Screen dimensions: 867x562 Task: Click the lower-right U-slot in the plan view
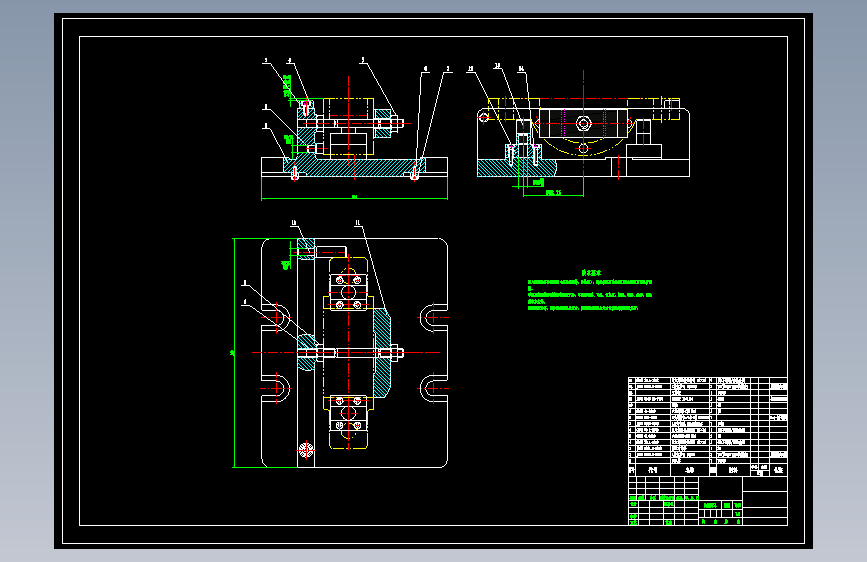click(x=434, y=388)
